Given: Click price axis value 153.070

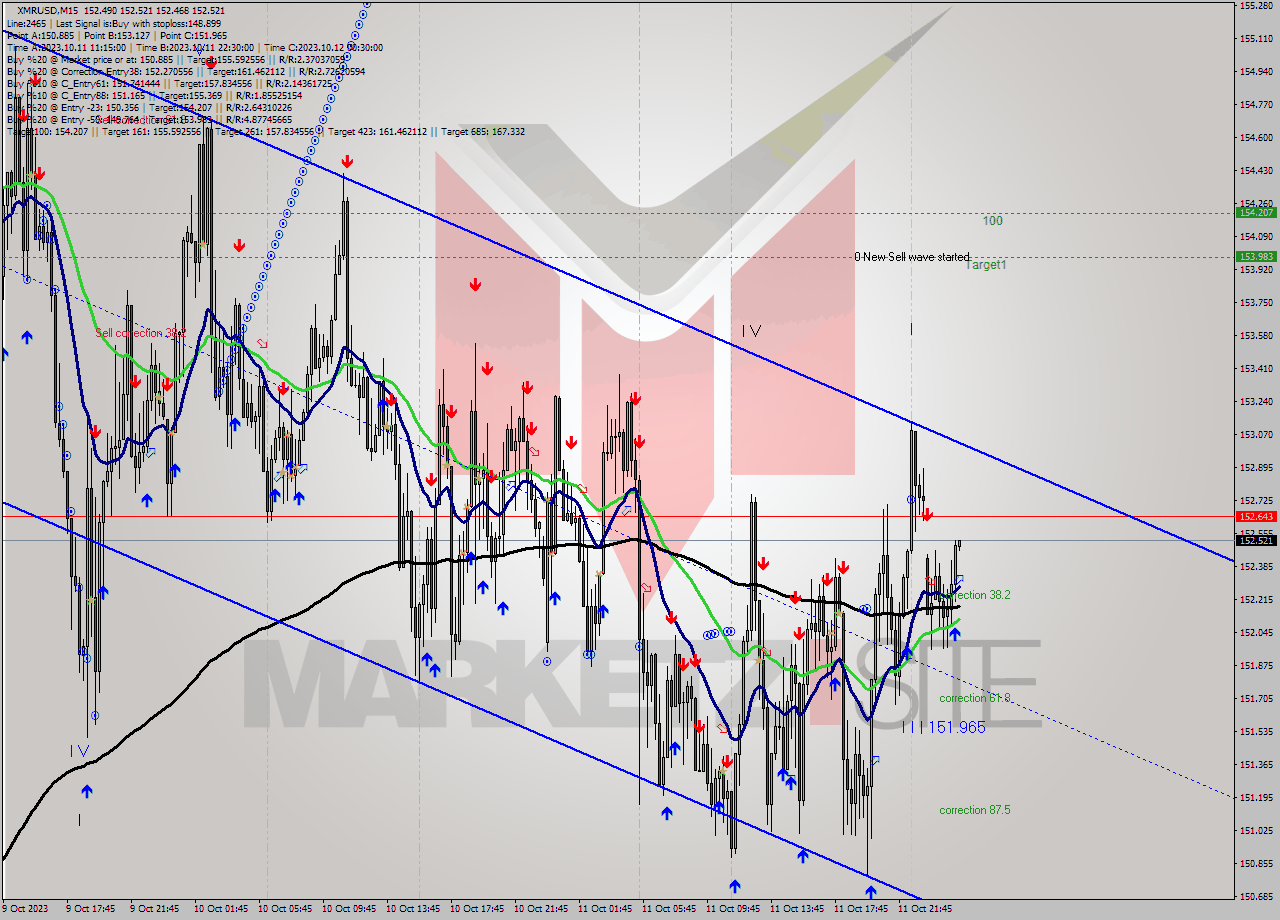Looking at the screenshot, I should (1257, 434).
